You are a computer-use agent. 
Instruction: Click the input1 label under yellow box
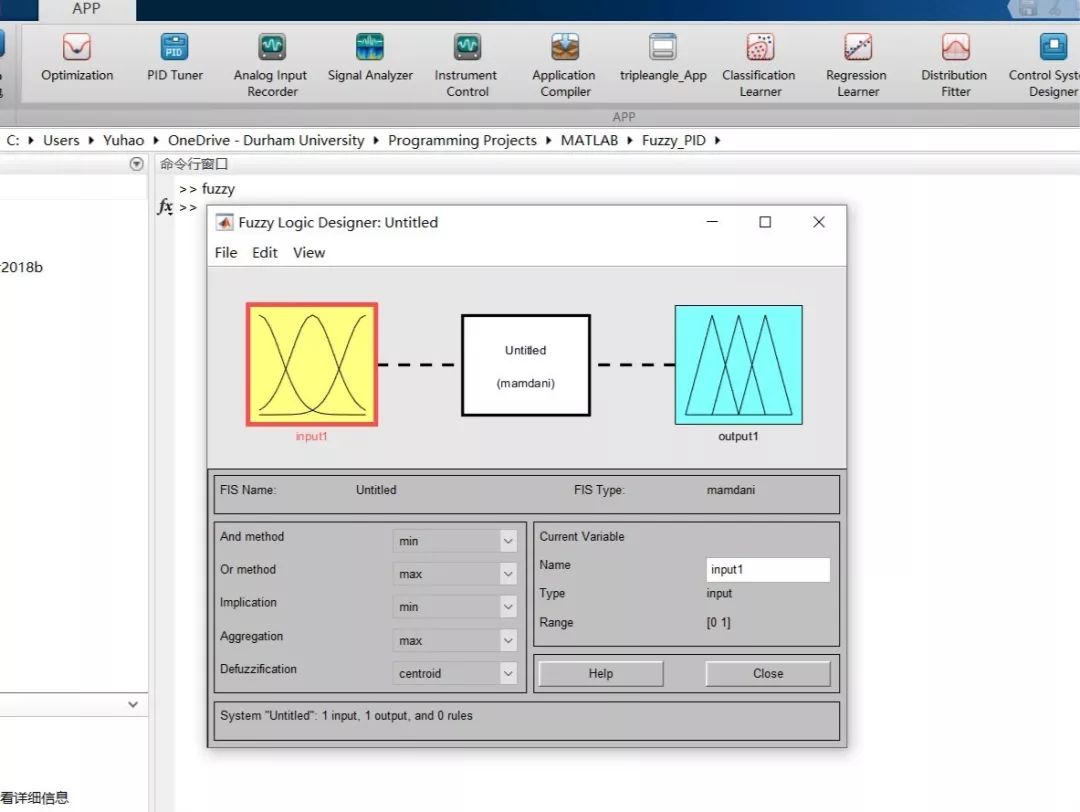[x=311, y=436]
